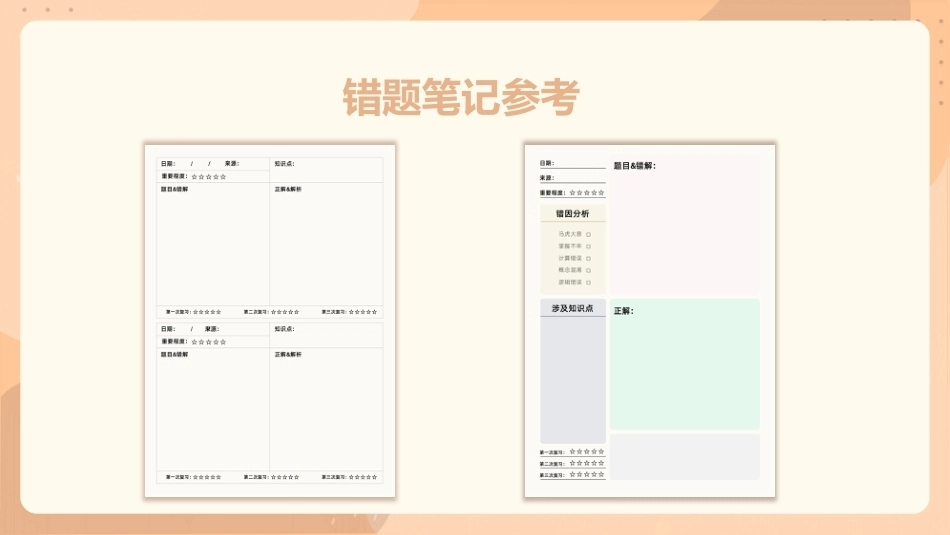Image resolution: width=950 pixels, height=535 pixels.
Task: Click the pink 题目&错解 area
Action: click(x=685, y=224)
